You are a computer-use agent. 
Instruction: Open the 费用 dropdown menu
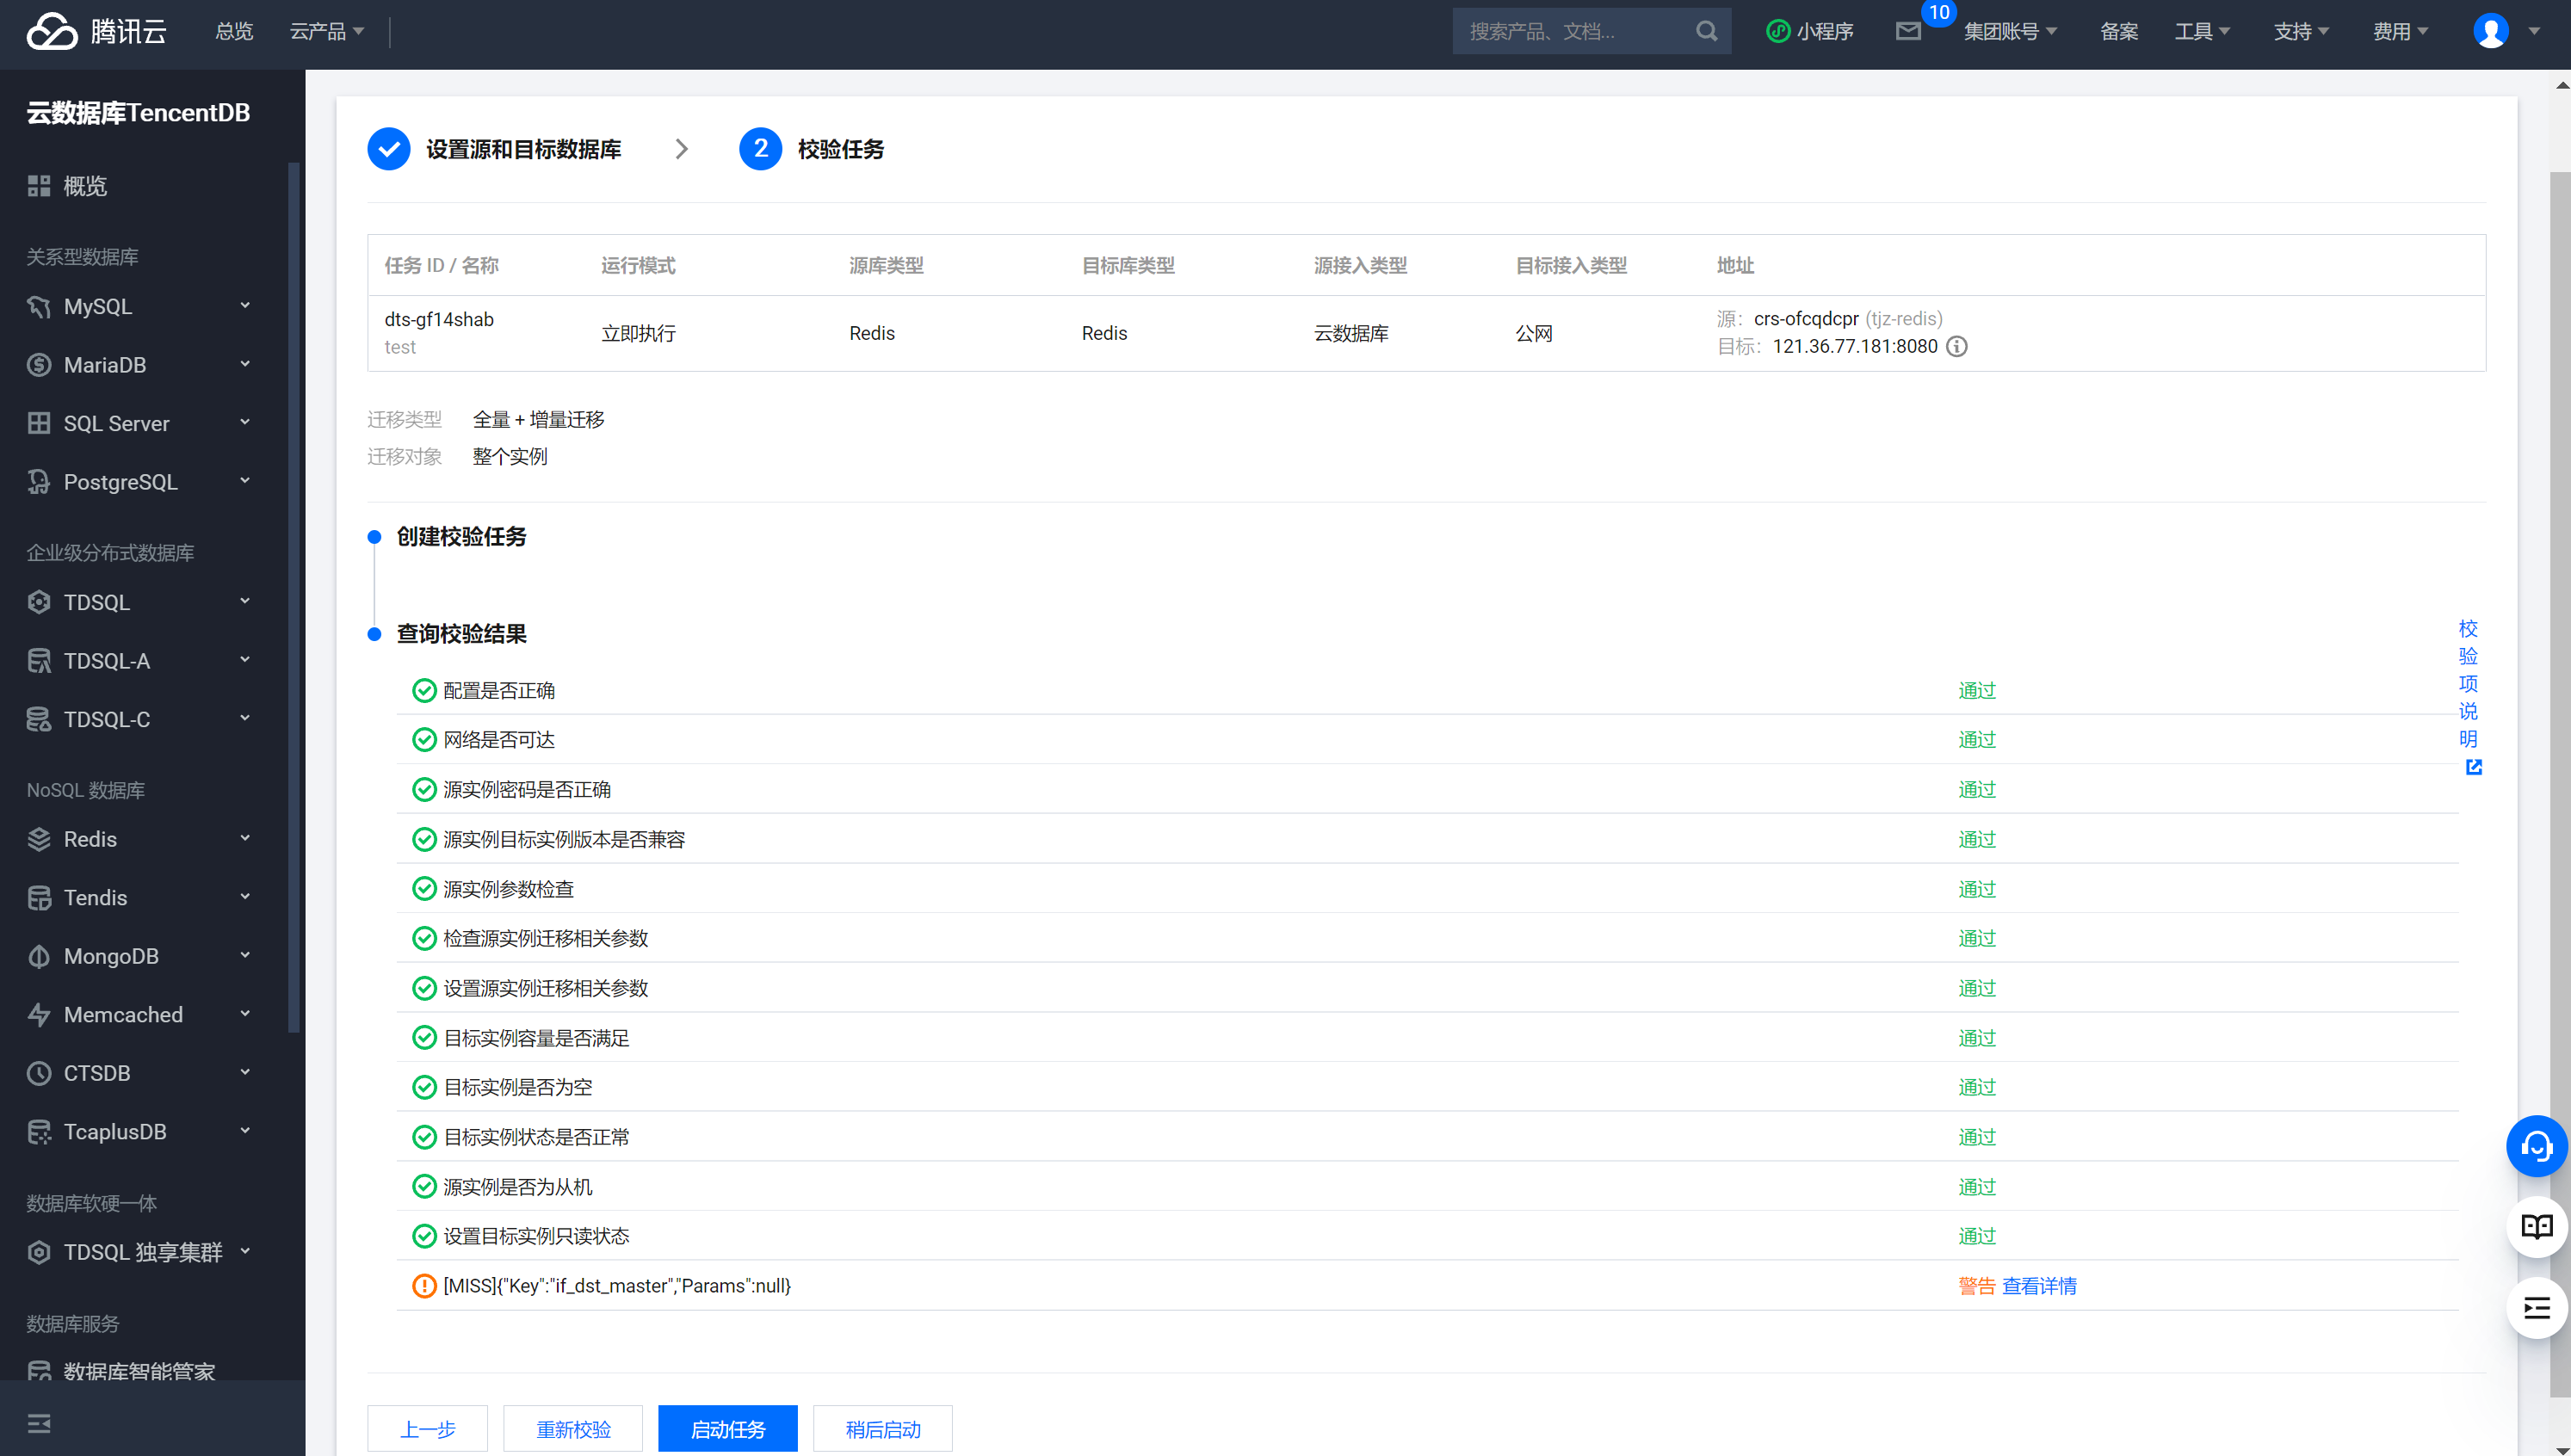click(2400, 31)
